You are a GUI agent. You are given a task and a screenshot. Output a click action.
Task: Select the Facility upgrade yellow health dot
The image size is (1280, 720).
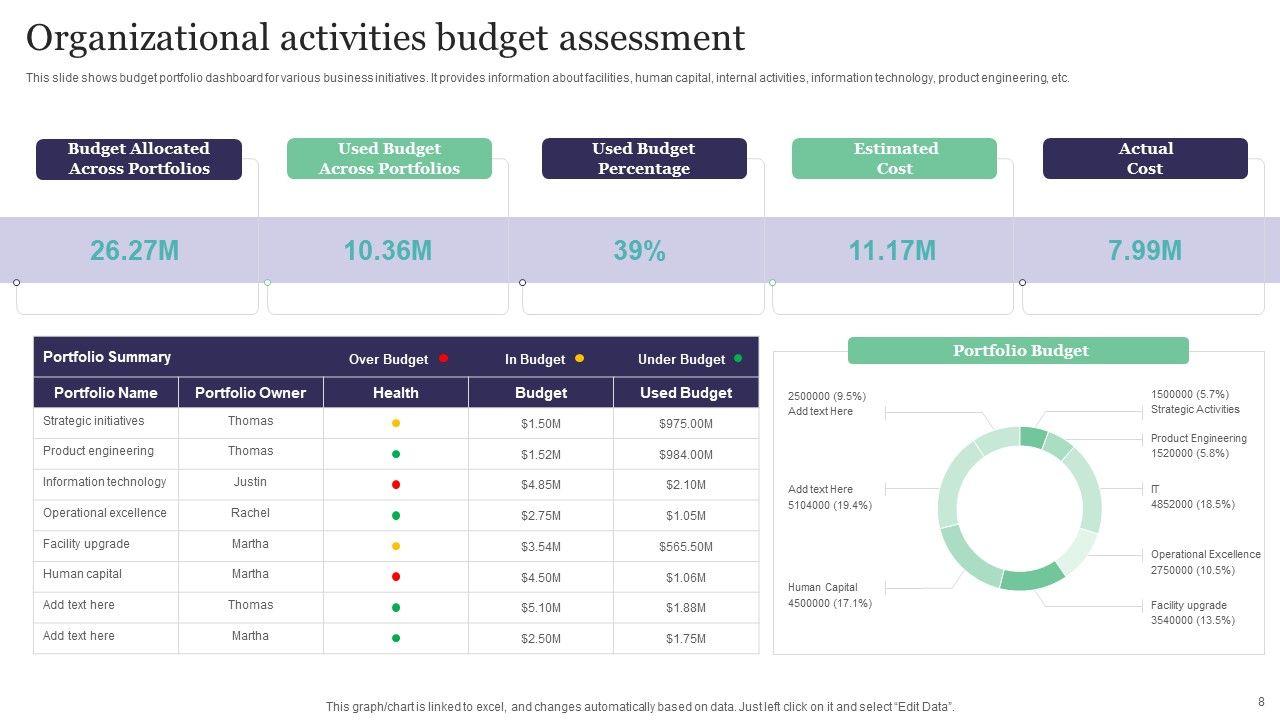[x=396, y=546]
